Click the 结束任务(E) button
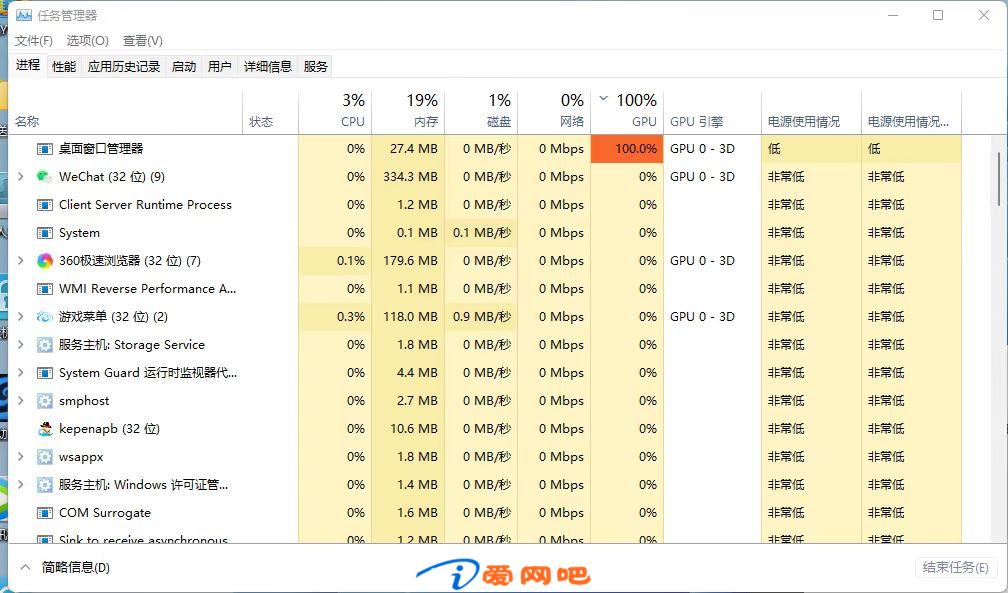 [955, 567]
